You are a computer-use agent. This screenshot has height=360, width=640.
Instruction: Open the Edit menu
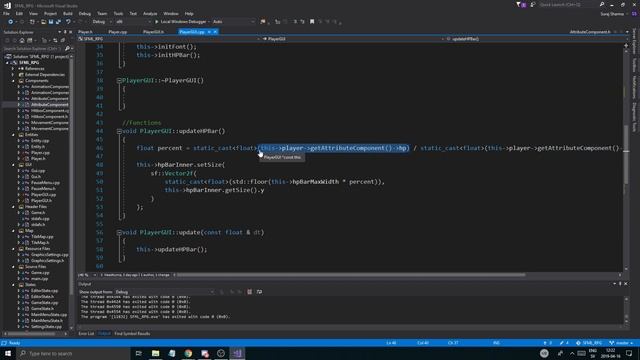pyautogui.click(x=19, y=13)
